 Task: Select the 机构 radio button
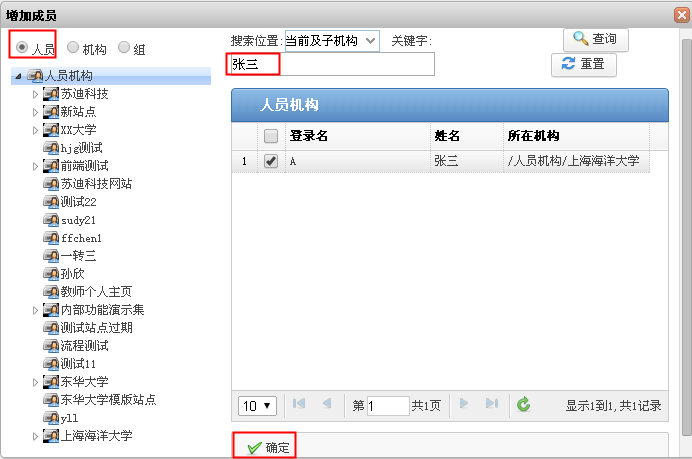73,47
